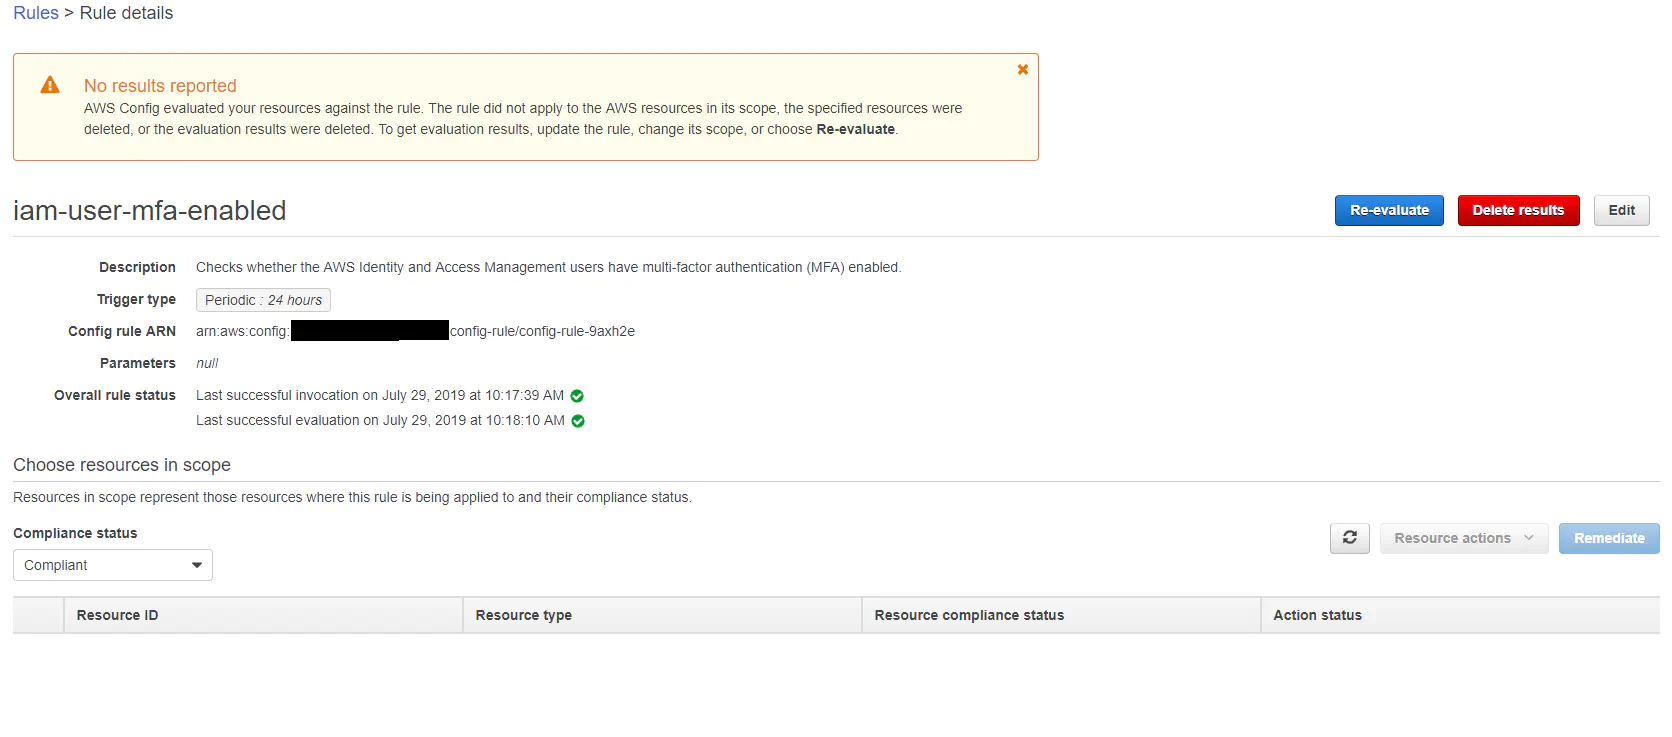Viewport: 1672px width, 737px height.
Task: Click the blank selection column header
Action: (x=38, y=615)
